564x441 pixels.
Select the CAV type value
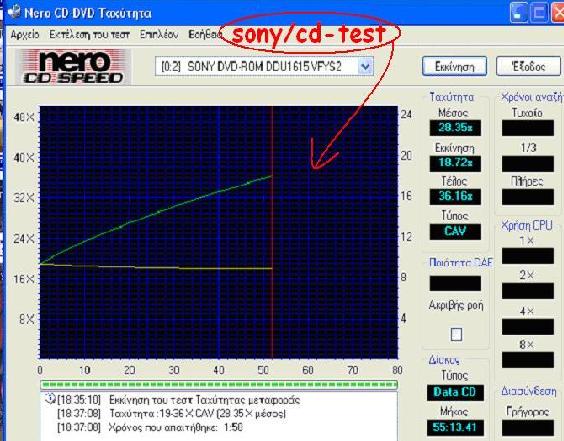[x=455, y=231]
